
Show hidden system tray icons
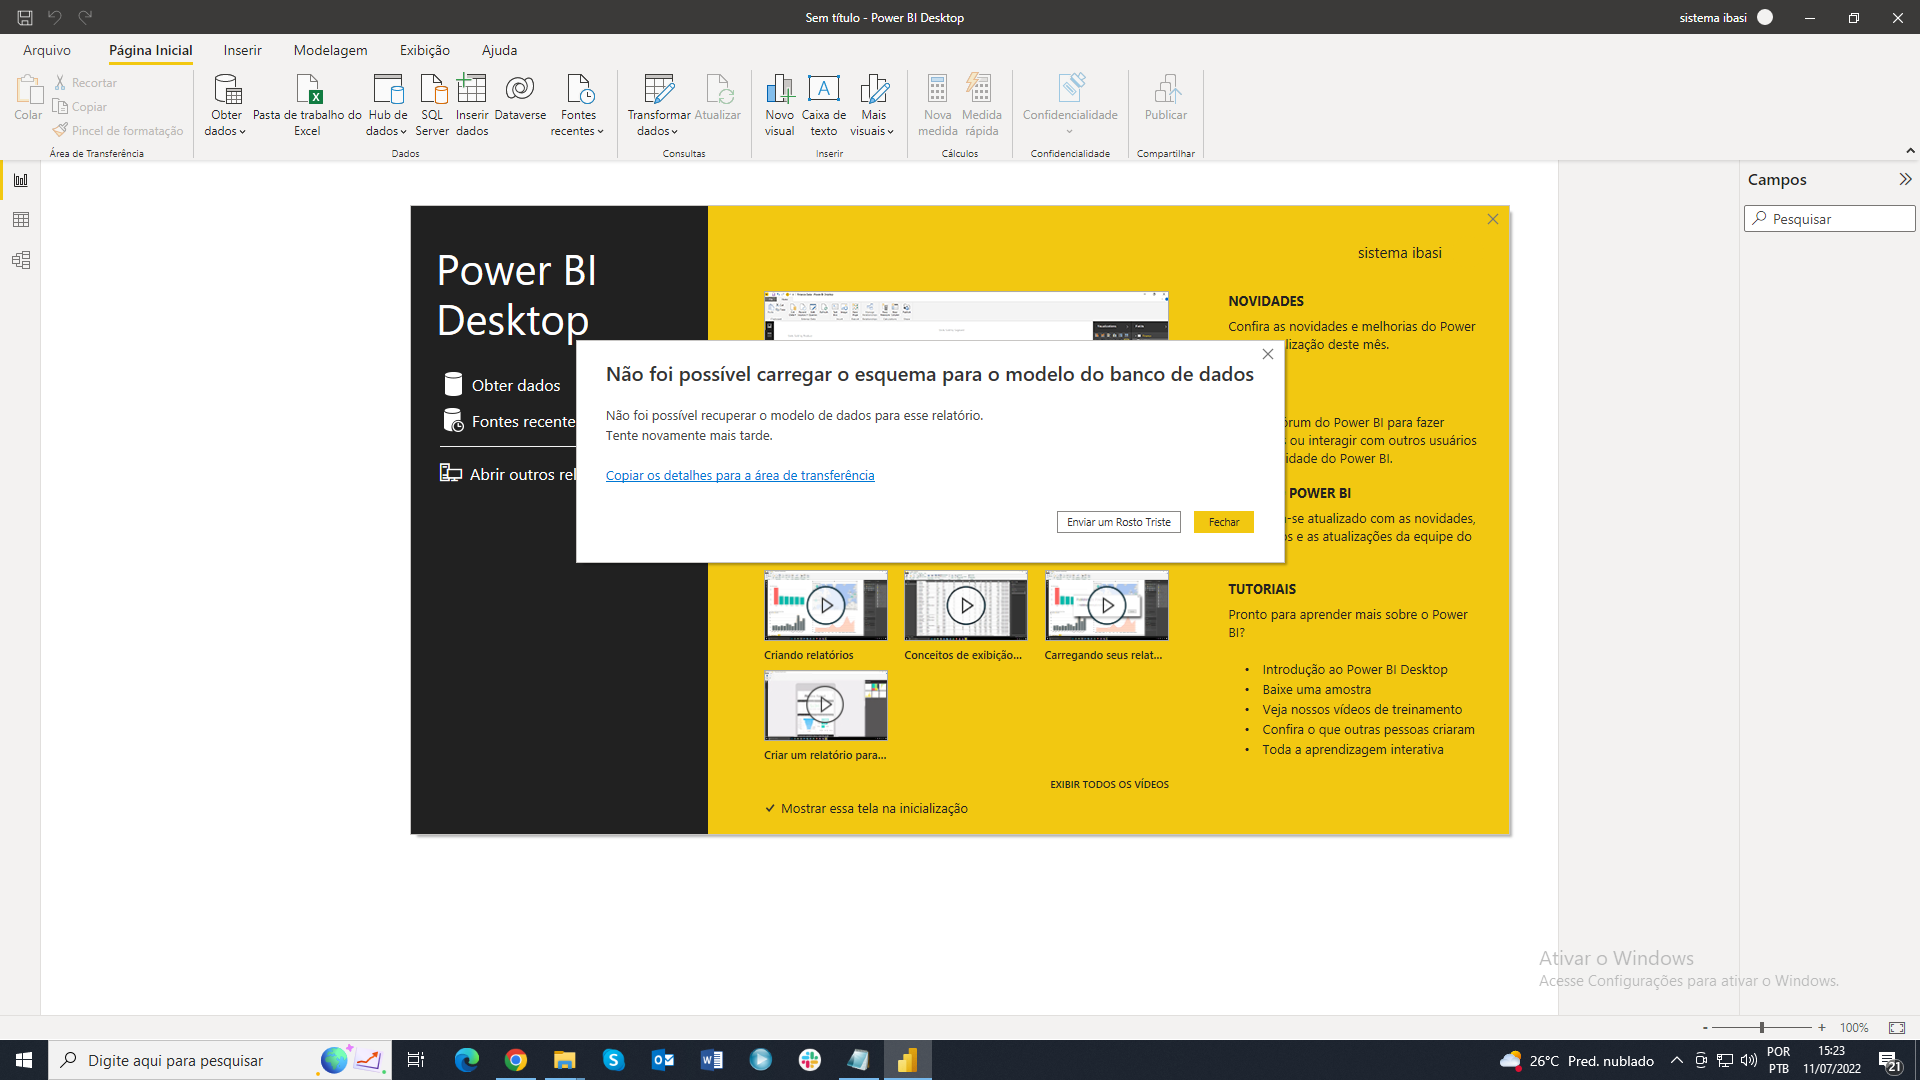click(x=1677, y=1060)
